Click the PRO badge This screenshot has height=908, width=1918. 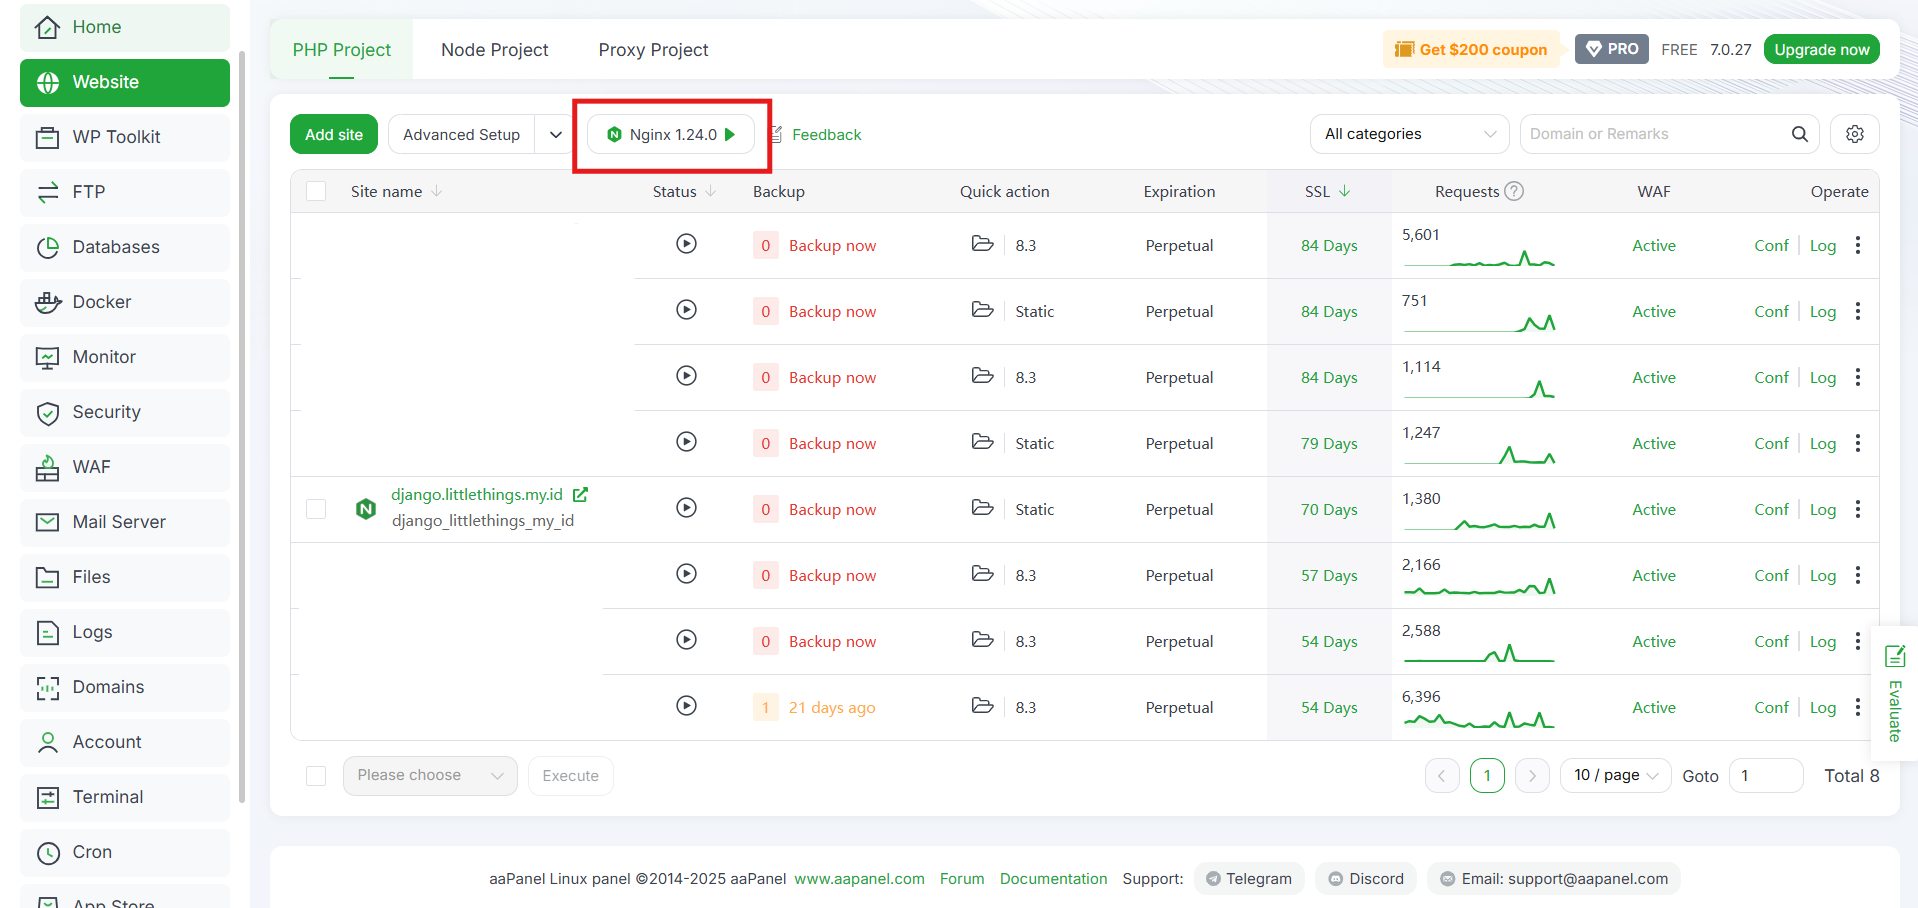tap(1612, 49)
